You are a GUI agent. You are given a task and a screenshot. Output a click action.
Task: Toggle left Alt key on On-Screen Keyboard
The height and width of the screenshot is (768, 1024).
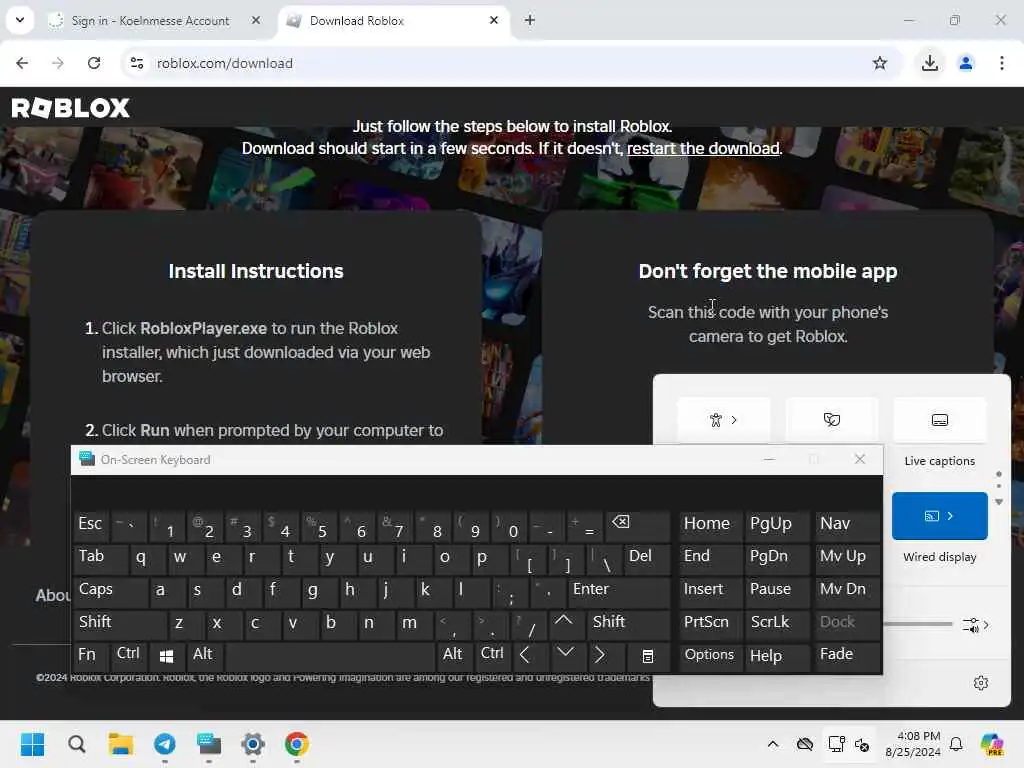[x=204, y=656]
